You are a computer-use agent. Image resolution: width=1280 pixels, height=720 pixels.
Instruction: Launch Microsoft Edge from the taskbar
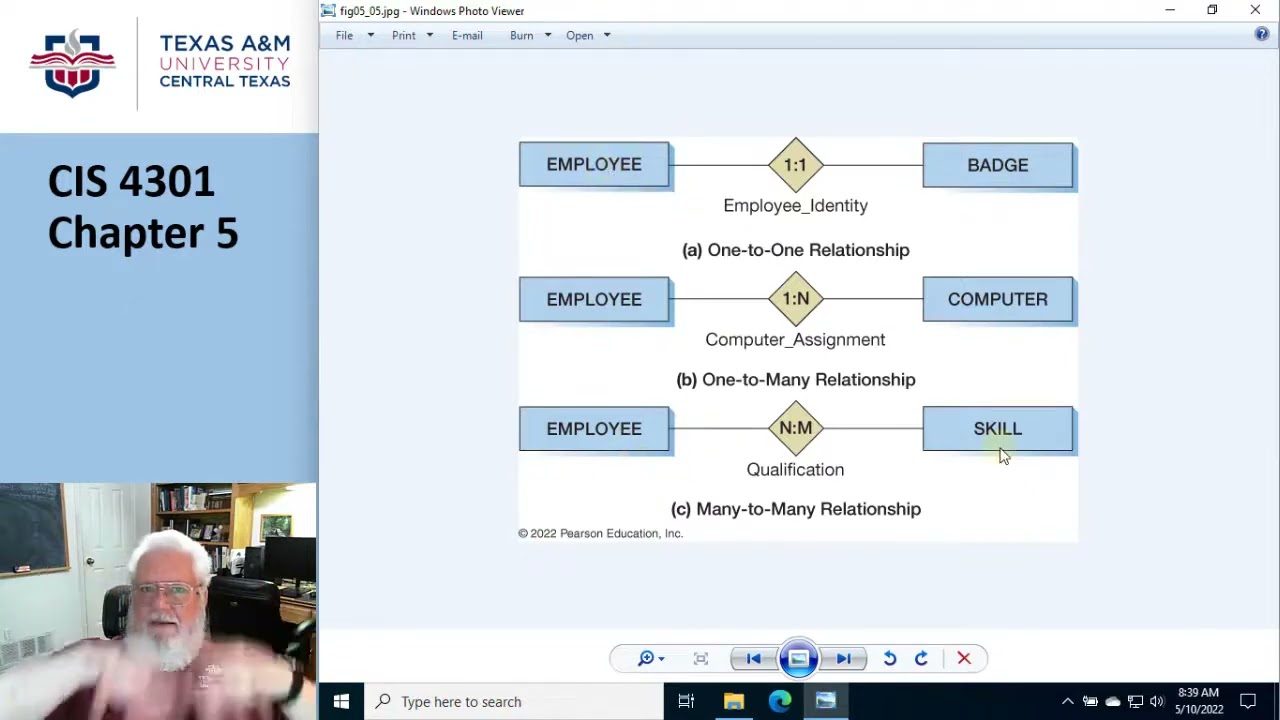[780, 701]
